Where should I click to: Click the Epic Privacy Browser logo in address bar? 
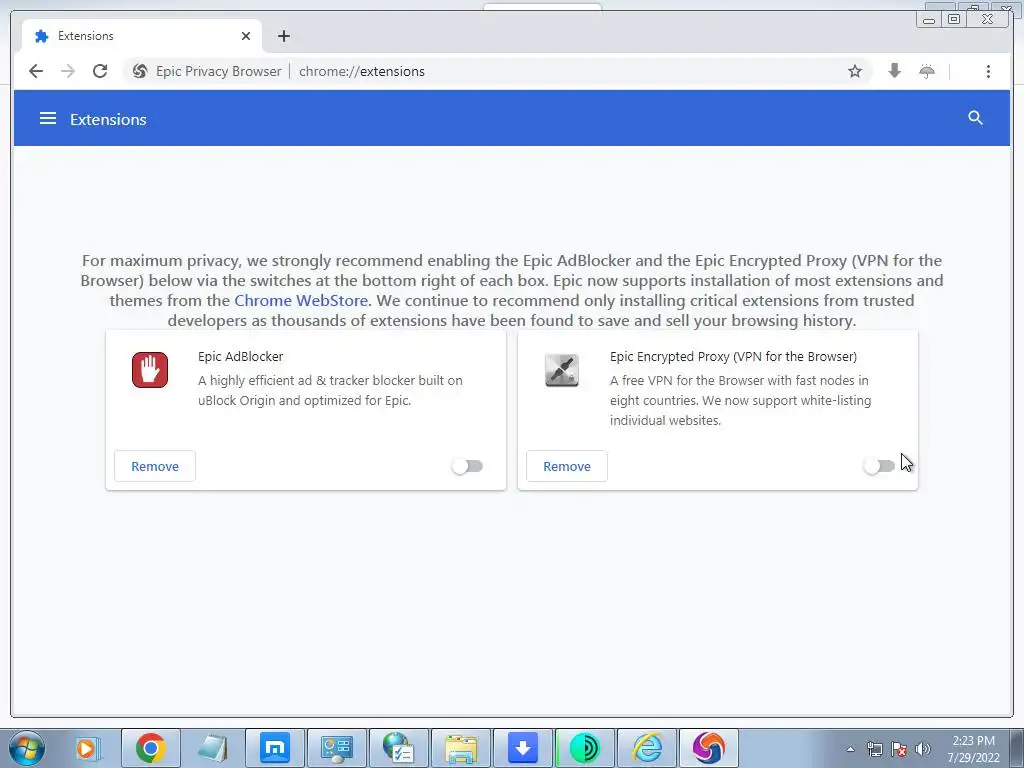[140, 71]
